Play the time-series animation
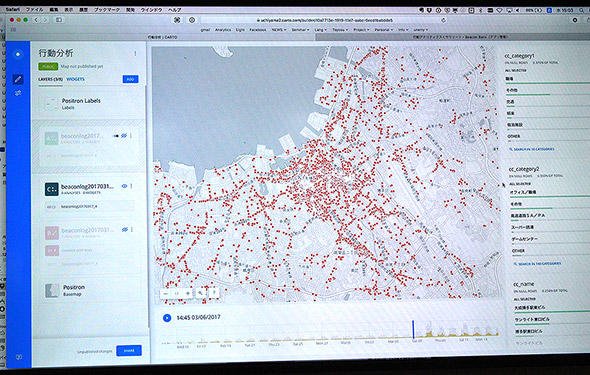 click(x=167, y=318)
